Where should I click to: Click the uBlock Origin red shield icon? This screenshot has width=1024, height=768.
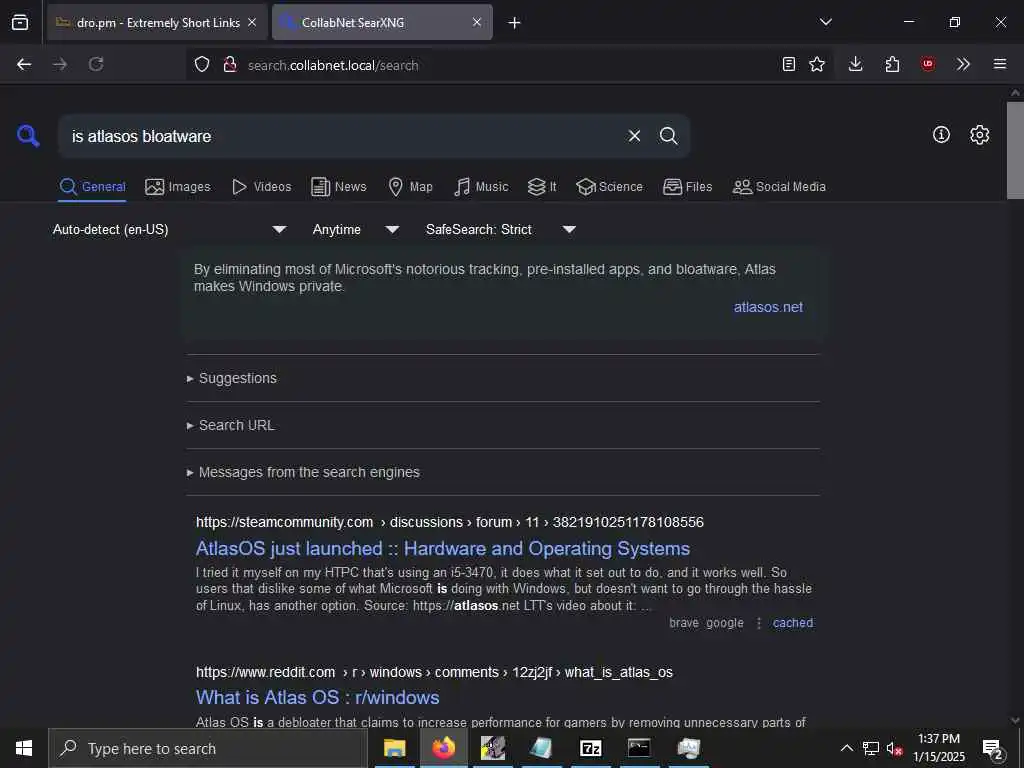point(927,64)
